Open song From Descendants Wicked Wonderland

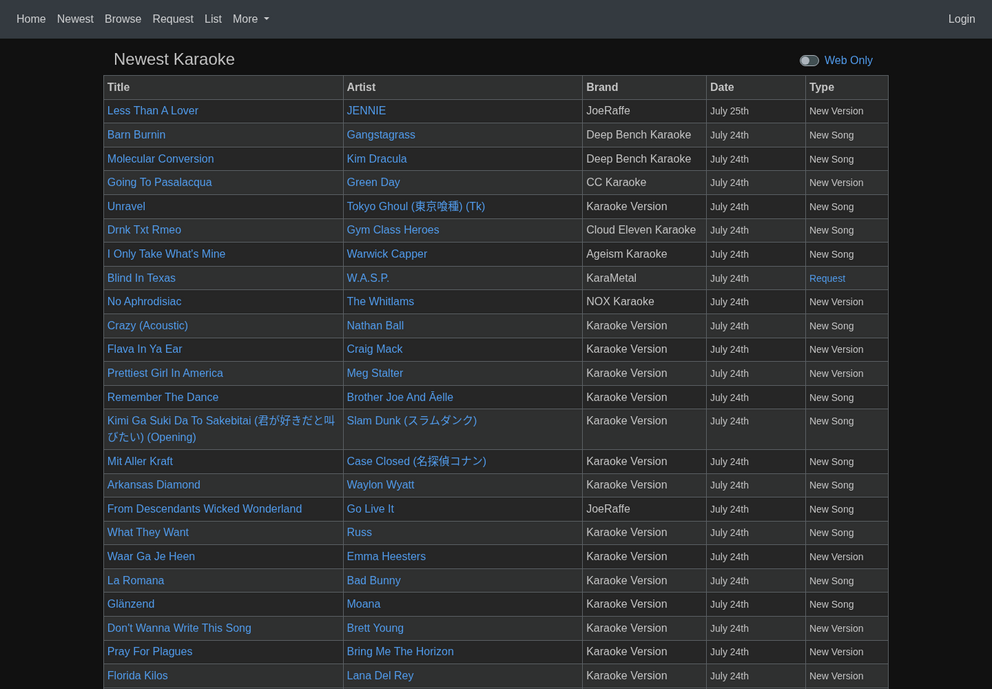[204, 509]
